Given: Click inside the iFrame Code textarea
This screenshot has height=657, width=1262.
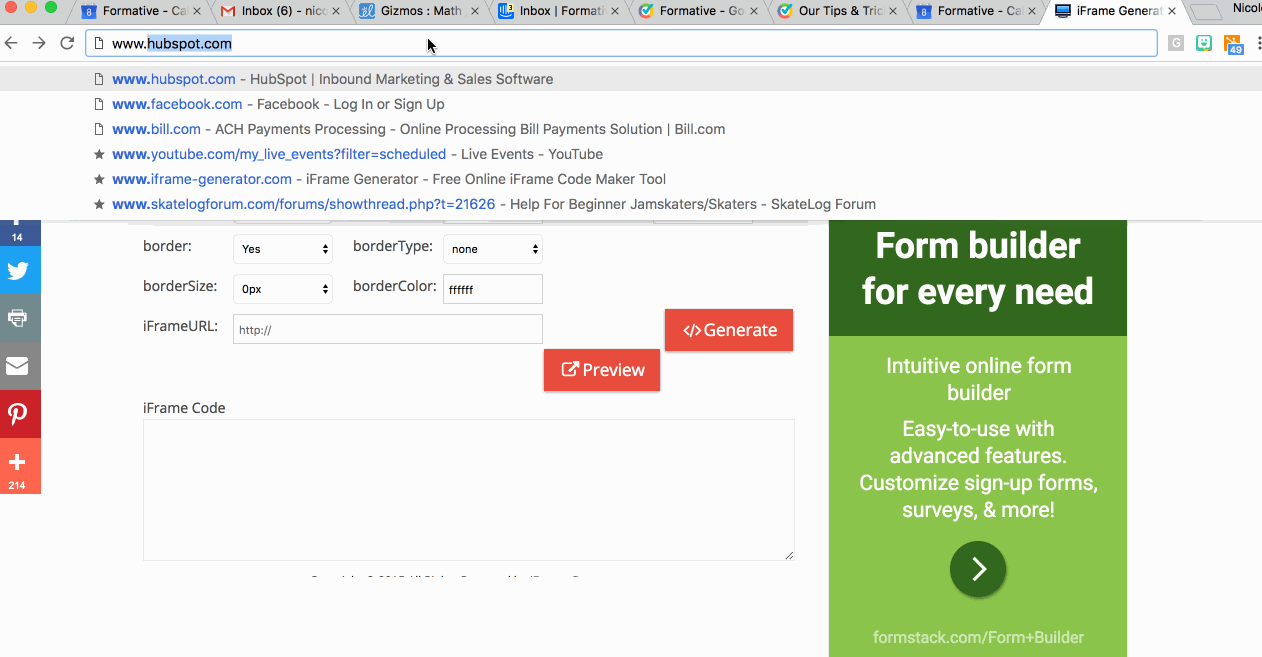Looking at the screenshot, I should click(468, 489).
